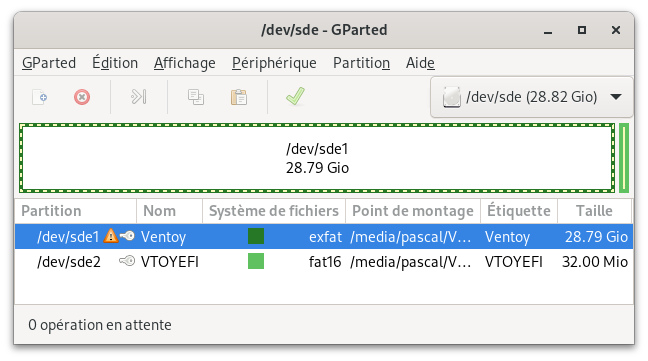Click the warning icon on /dev/sde1

click(x=110, y=236)
